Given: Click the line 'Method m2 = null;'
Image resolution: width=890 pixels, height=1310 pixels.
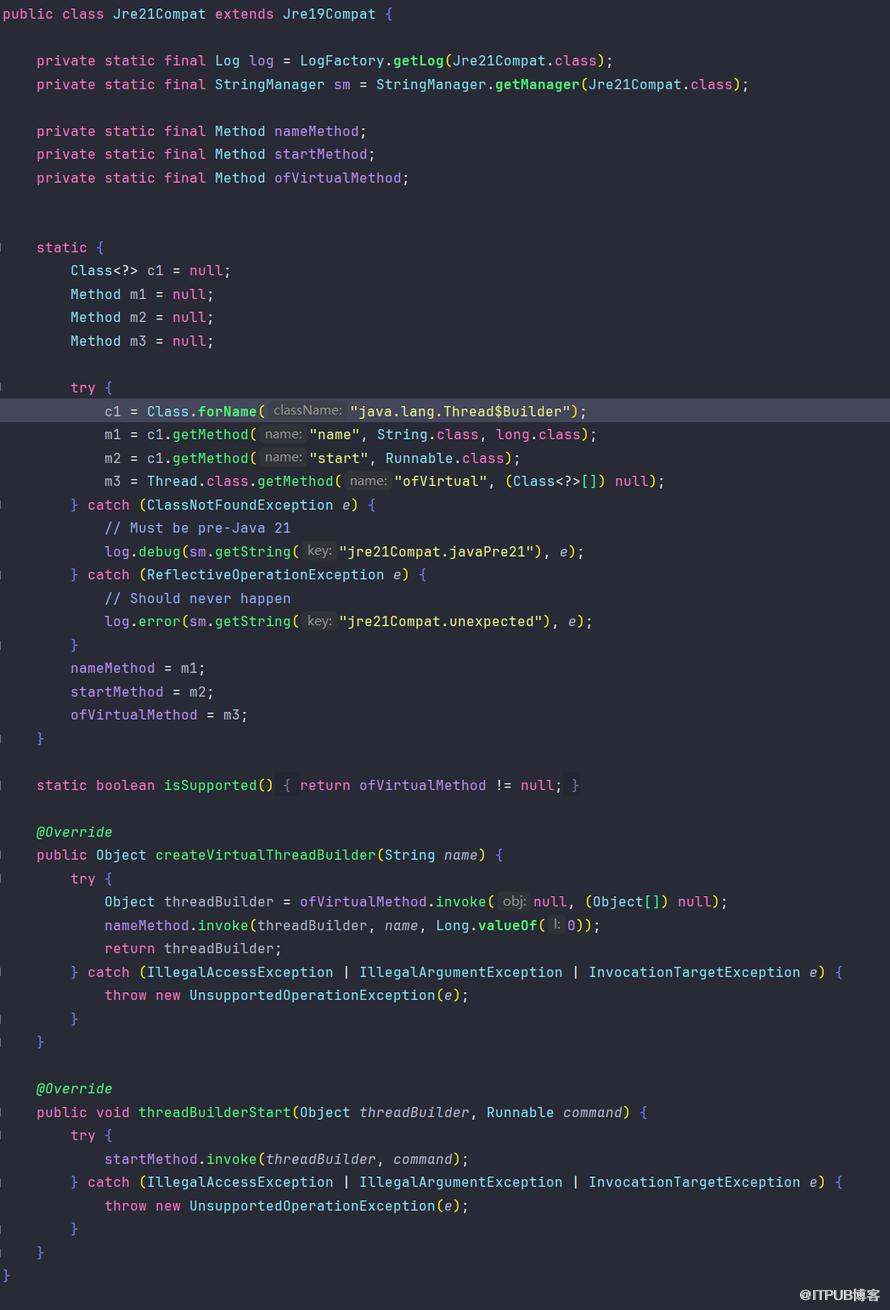Looking at the screenshot, I should tap(142, 317).
